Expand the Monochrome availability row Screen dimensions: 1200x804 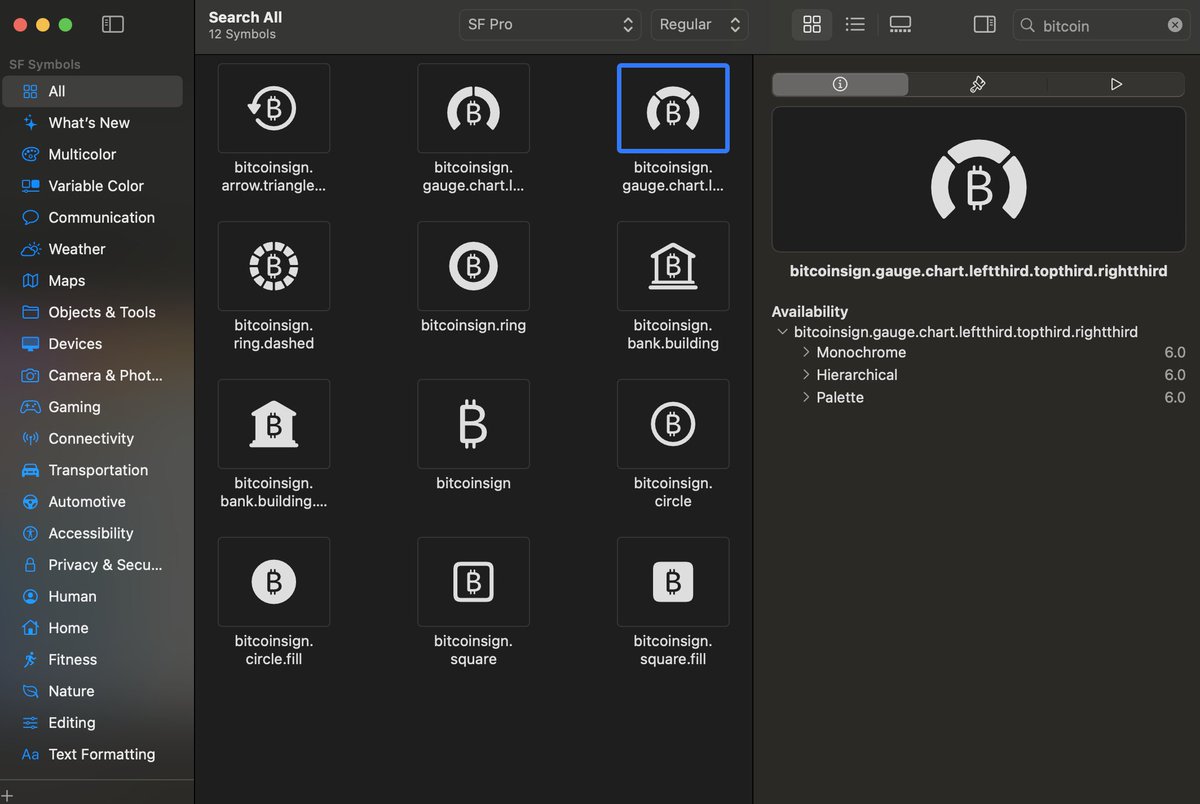coord(806,352)
